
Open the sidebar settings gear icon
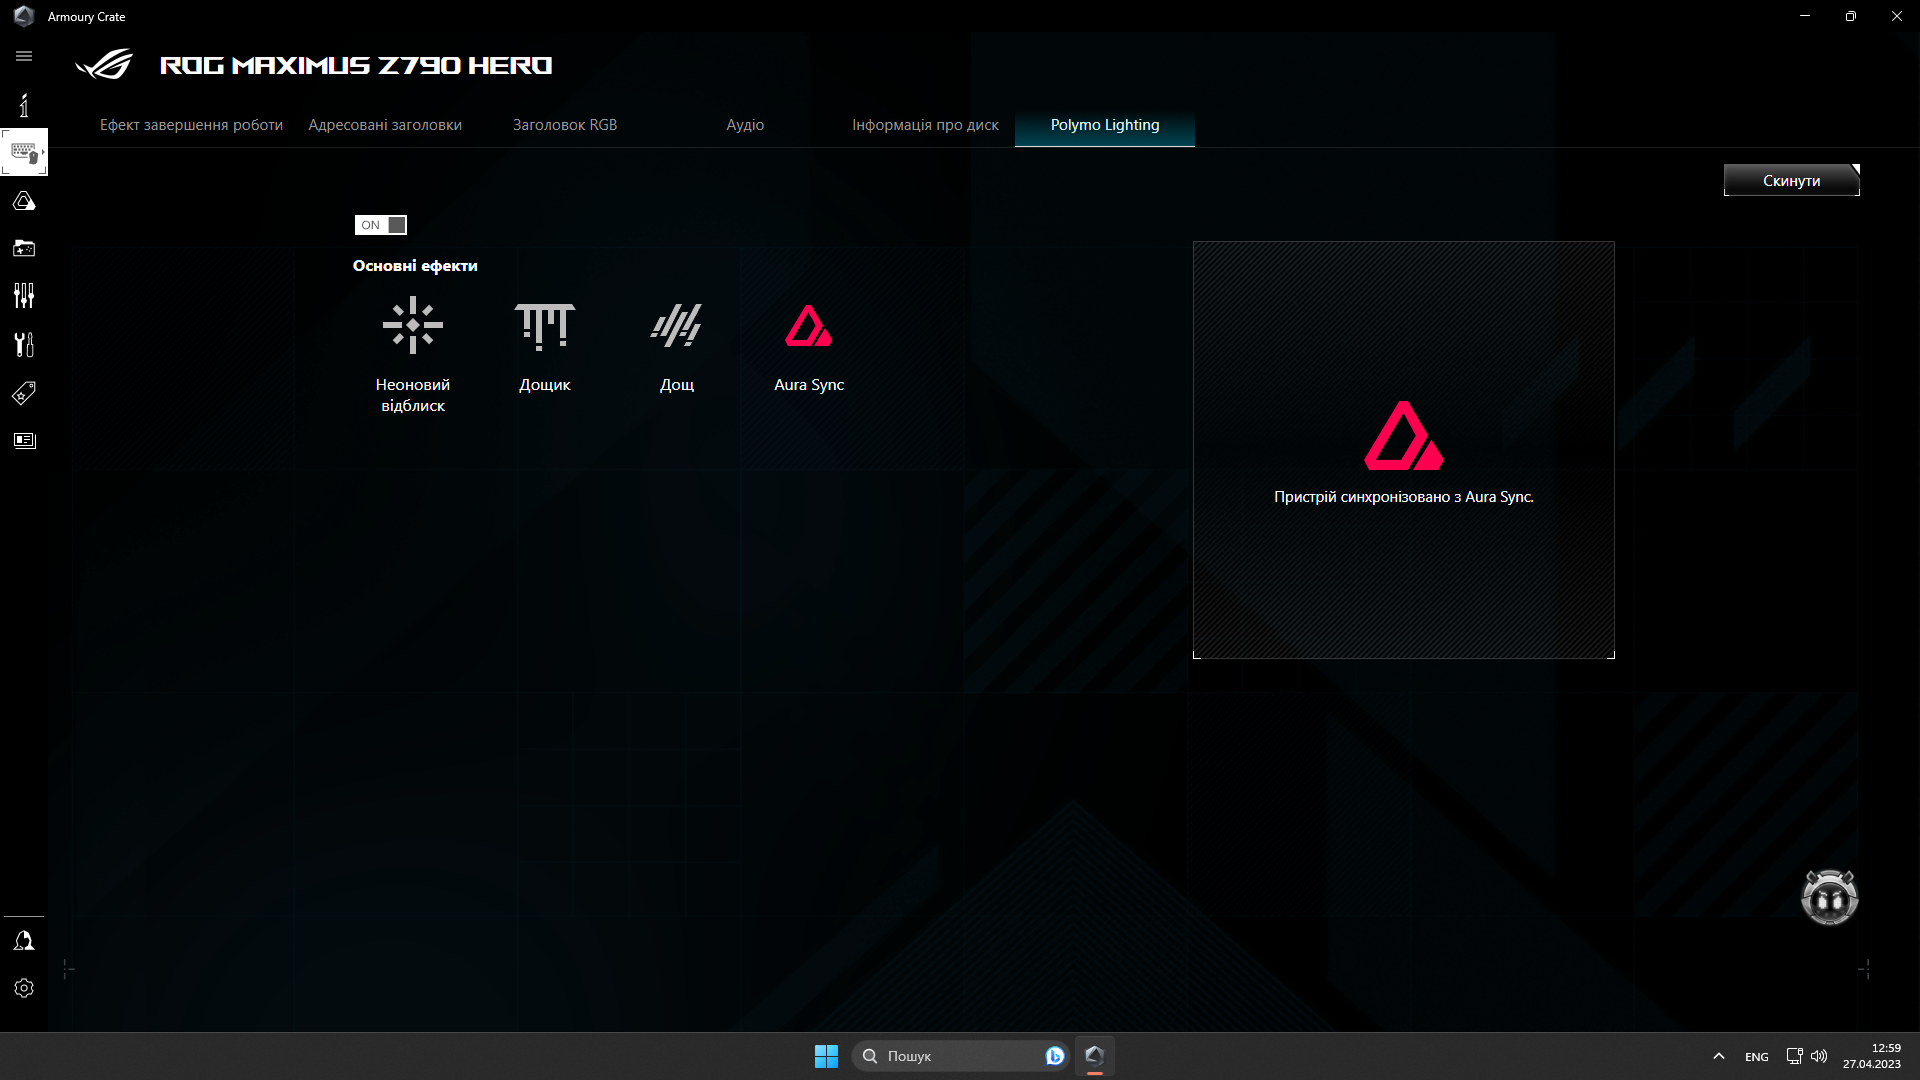pyautogui.click(x=24, y=988)
